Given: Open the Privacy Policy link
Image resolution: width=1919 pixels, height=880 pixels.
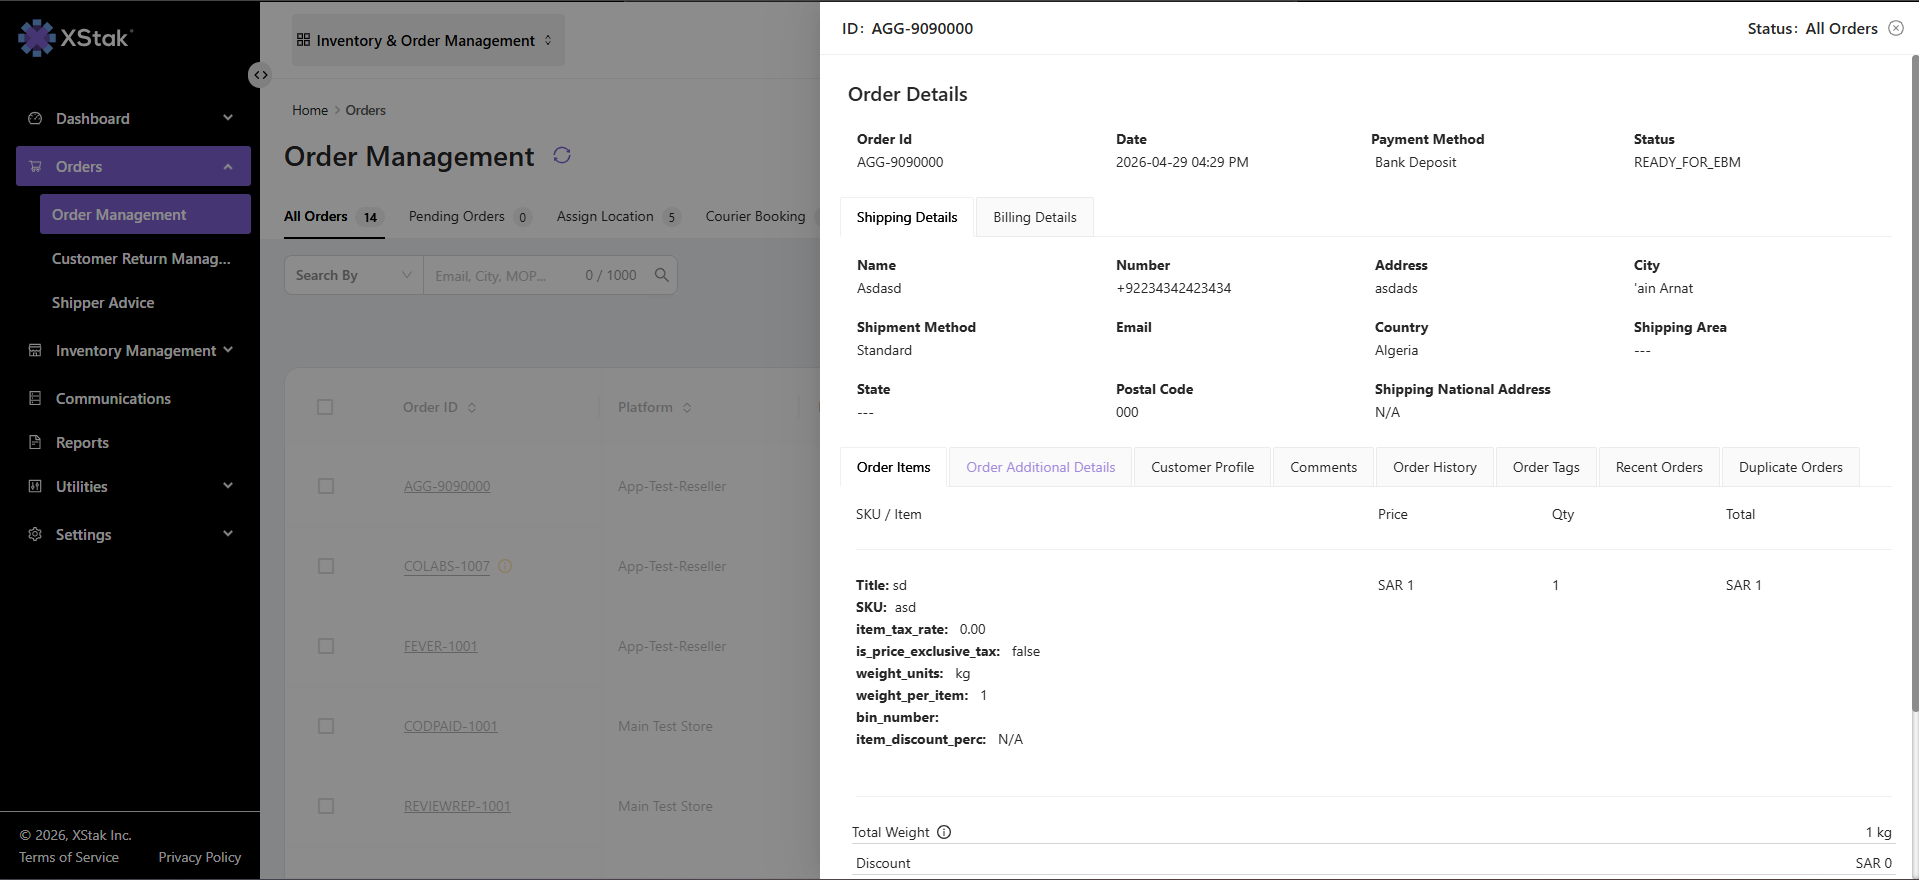Looking at the screenshot, I should click(x=200, y=857).
